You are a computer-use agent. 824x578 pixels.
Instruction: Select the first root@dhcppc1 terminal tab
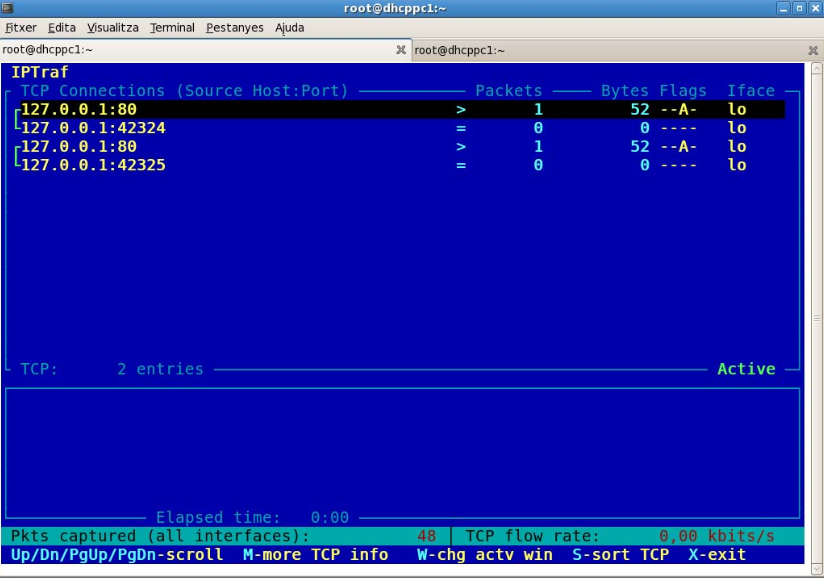[x=190, y=50]
